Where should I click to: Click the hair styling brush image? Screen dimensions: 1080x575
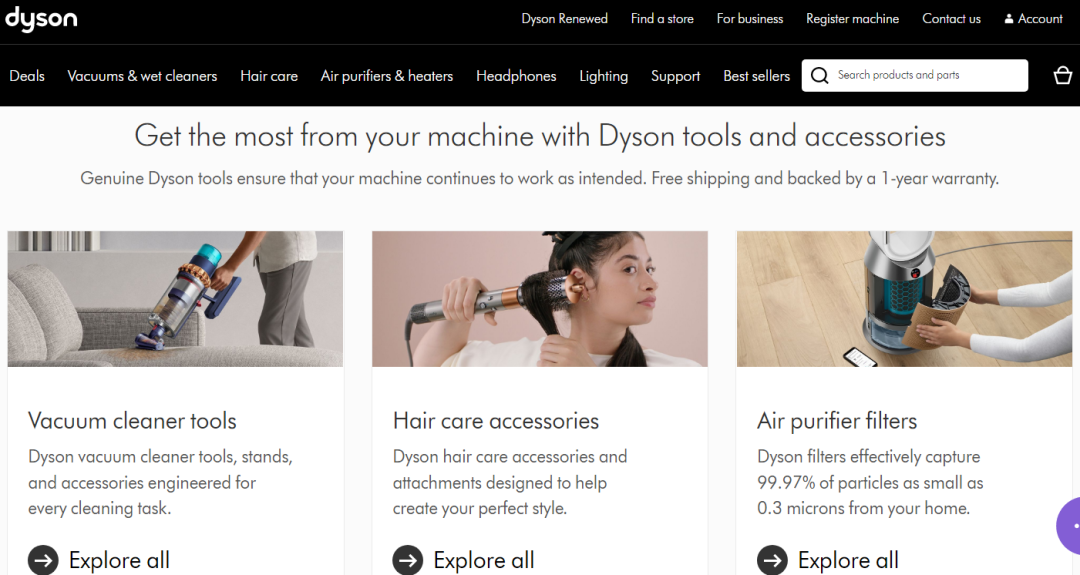539,299
